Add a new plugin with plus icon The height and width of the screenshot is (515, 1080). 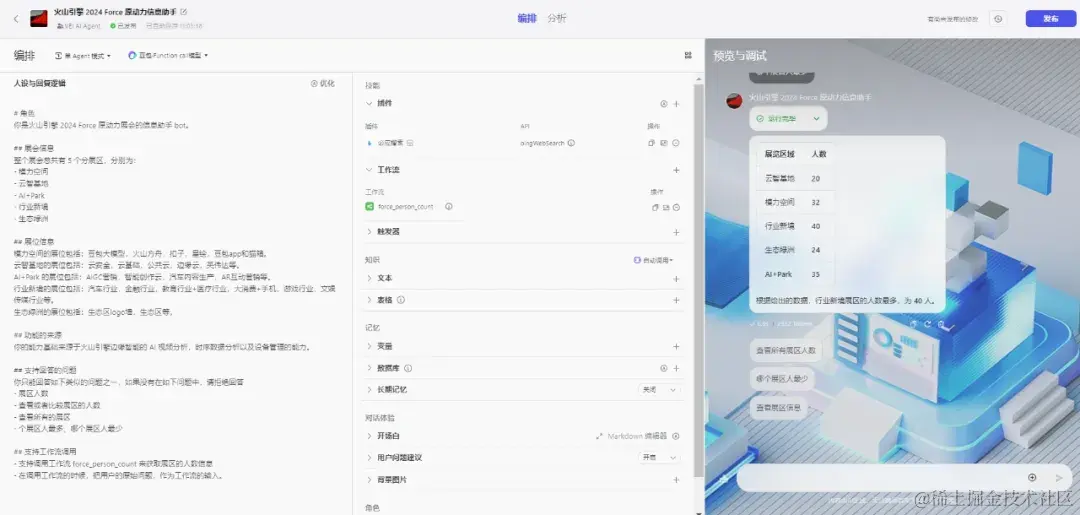coord(676,104)
